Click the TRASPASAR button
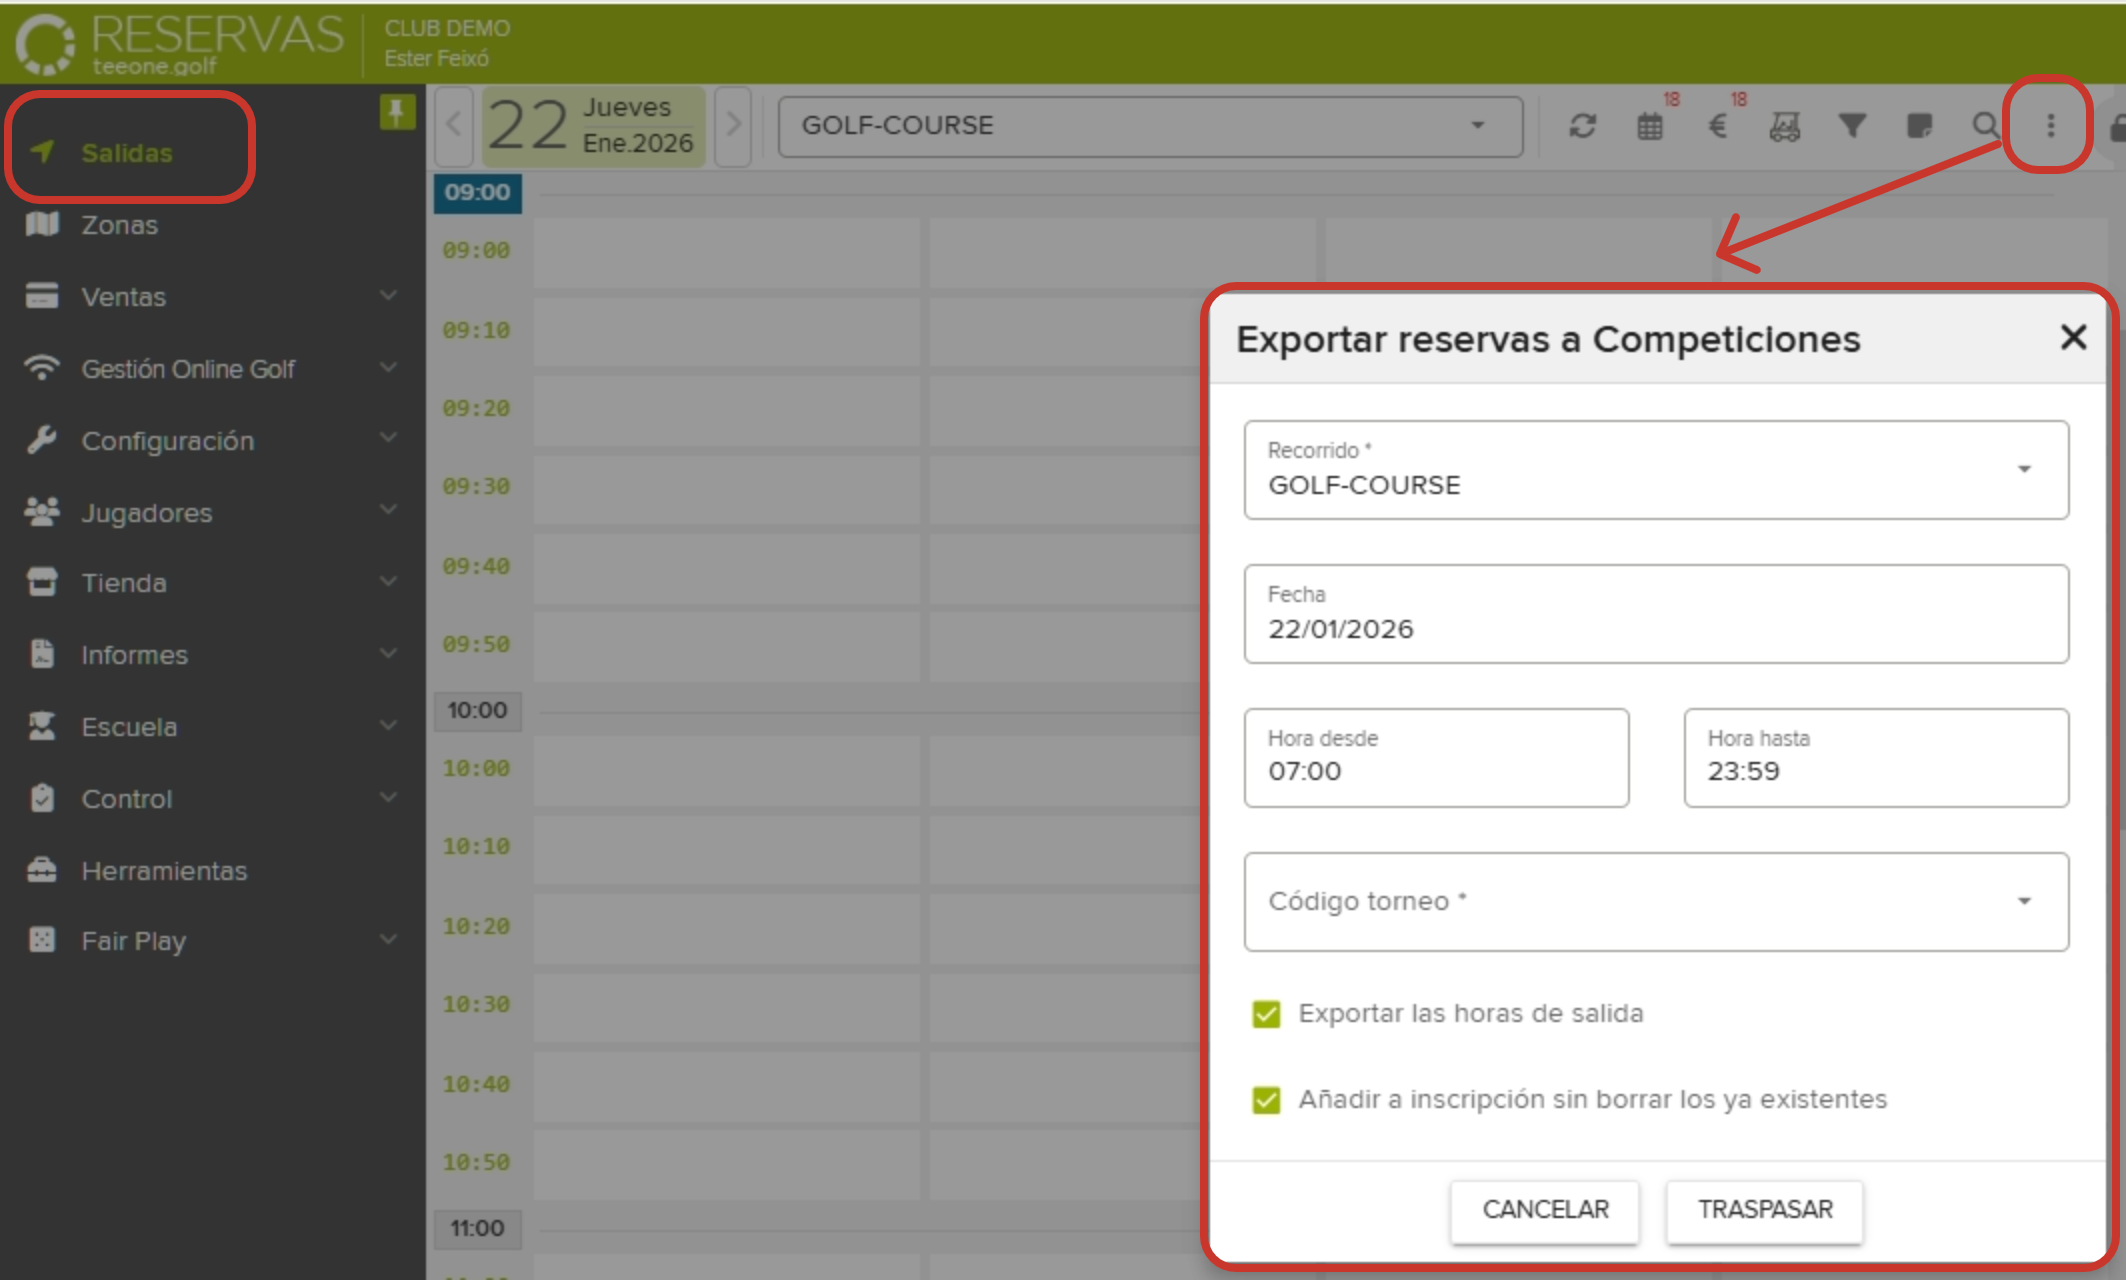 click(x=1764, y=1210)
